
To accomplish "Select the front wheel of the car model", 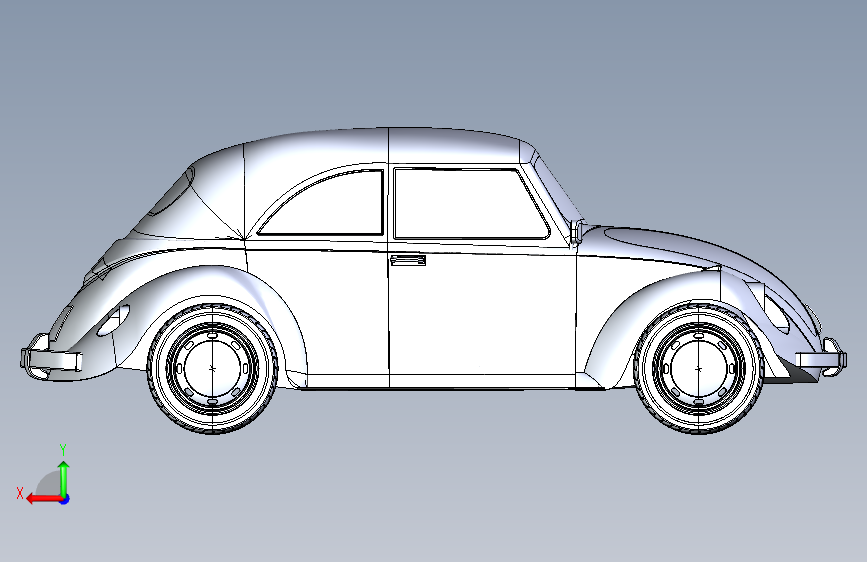I will pos(698,368).
